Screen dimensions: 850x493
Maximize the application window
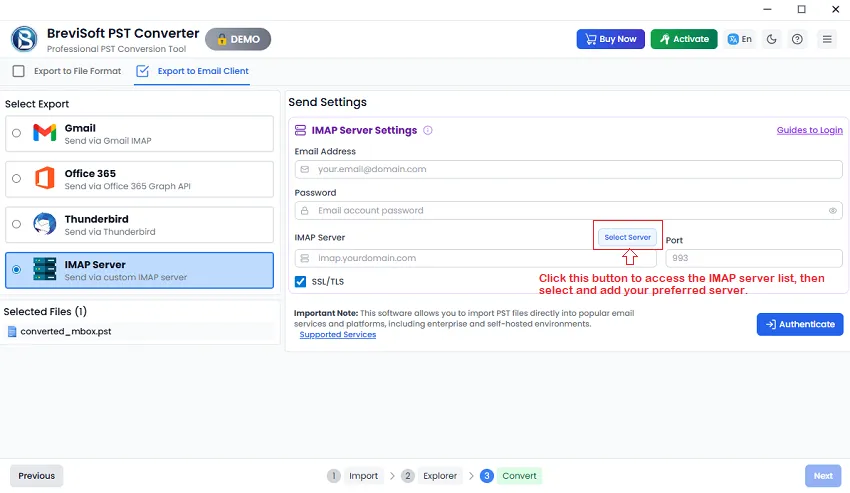tap(801, 9)
